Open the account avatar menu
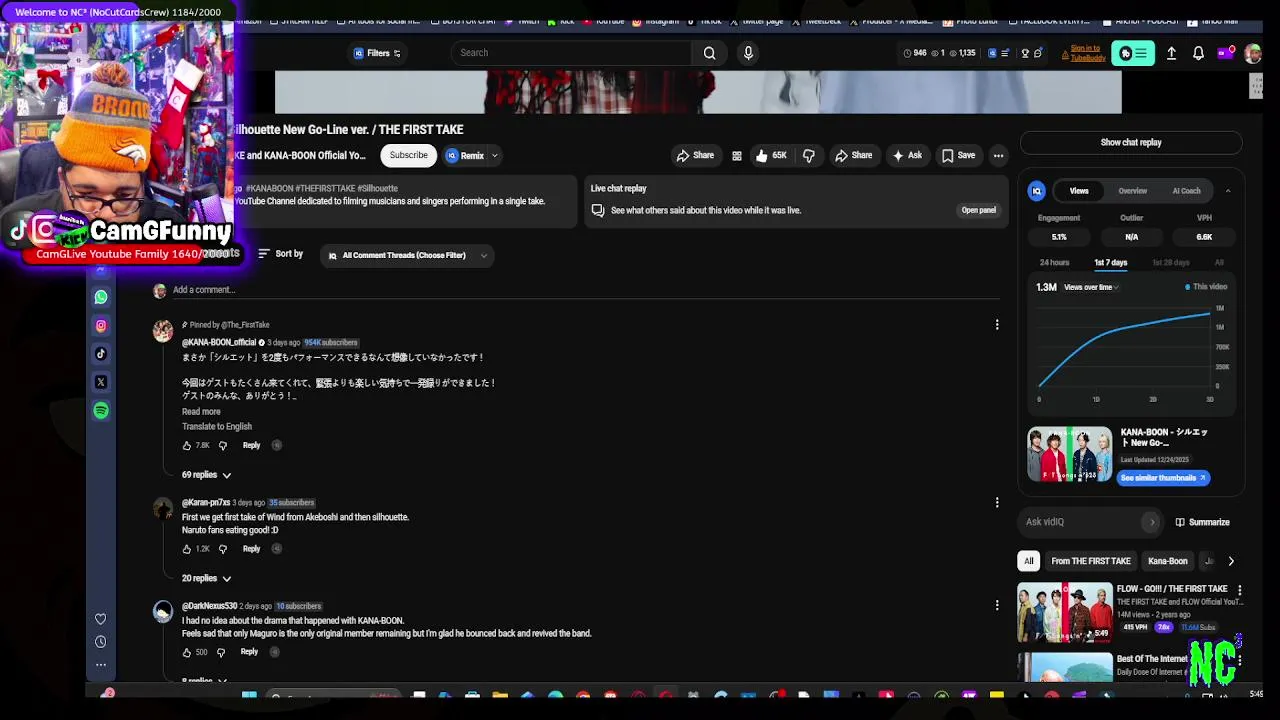This screenshot has height=720, width=1280. point(1253,54)
